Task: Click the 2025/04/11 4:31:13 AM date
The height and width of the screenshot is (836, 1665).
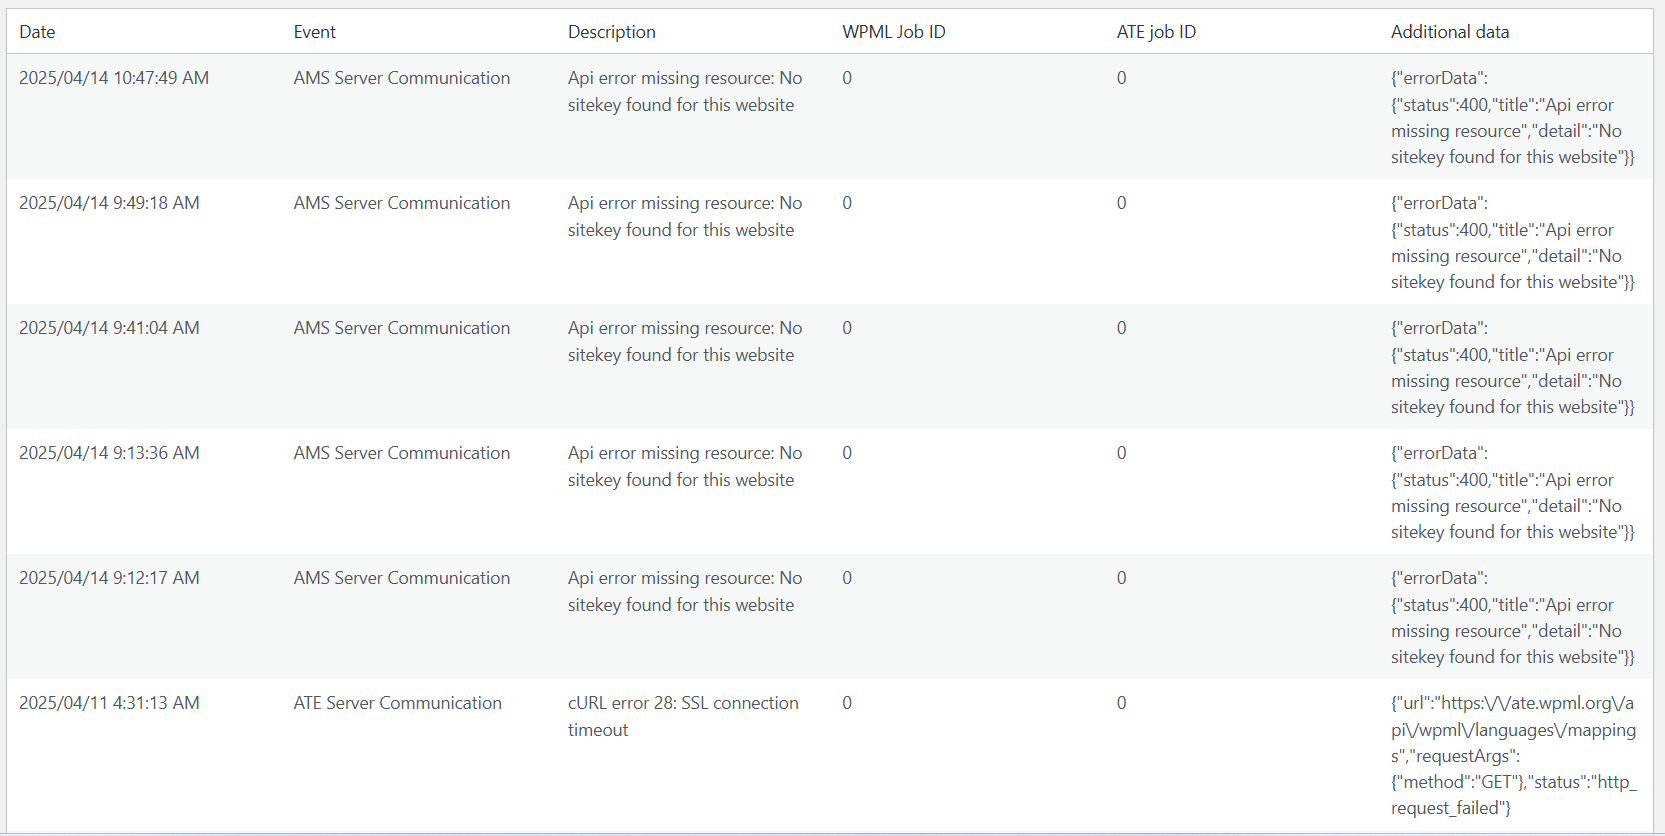Action: 109,703
